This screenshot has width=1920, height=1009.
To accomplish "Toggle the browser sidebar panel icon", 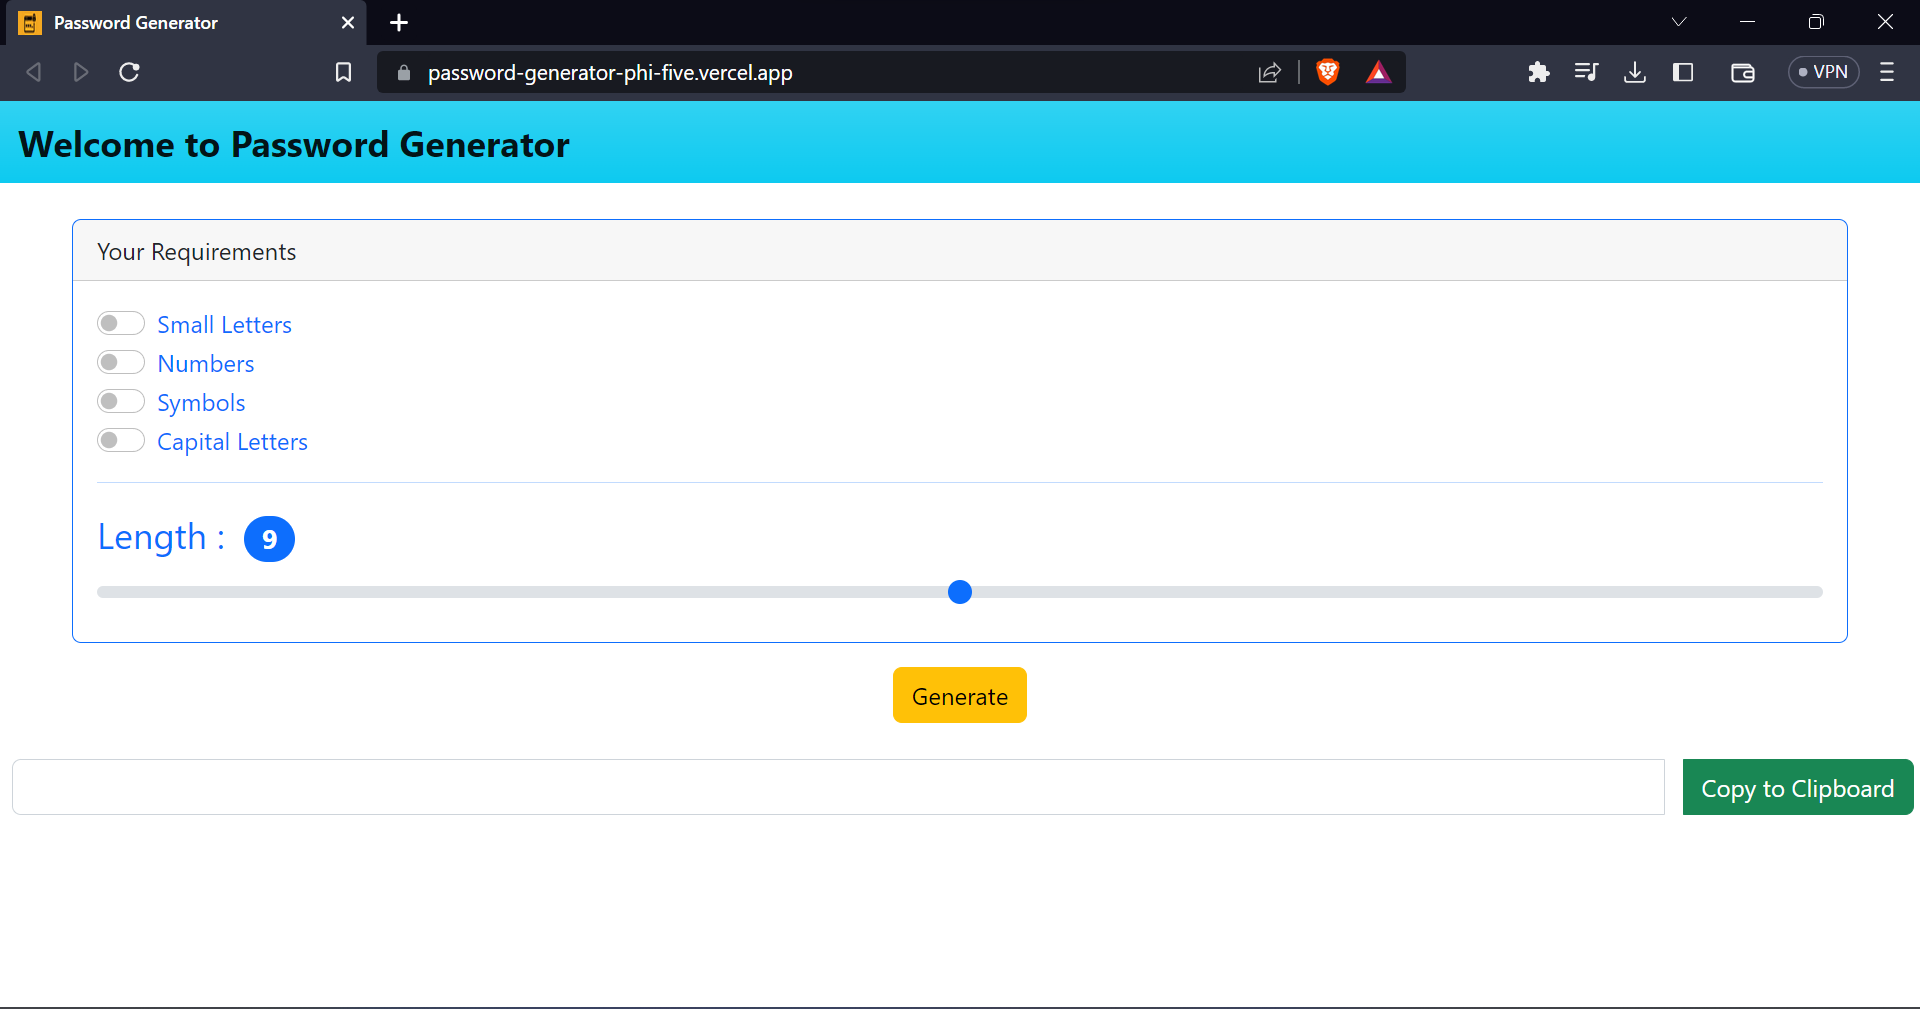I will coord(1683,72).
